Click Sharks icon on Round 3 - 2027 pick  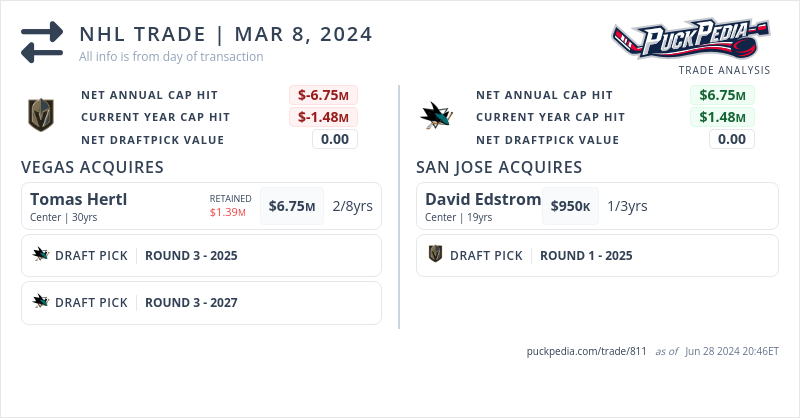(41, 301)
